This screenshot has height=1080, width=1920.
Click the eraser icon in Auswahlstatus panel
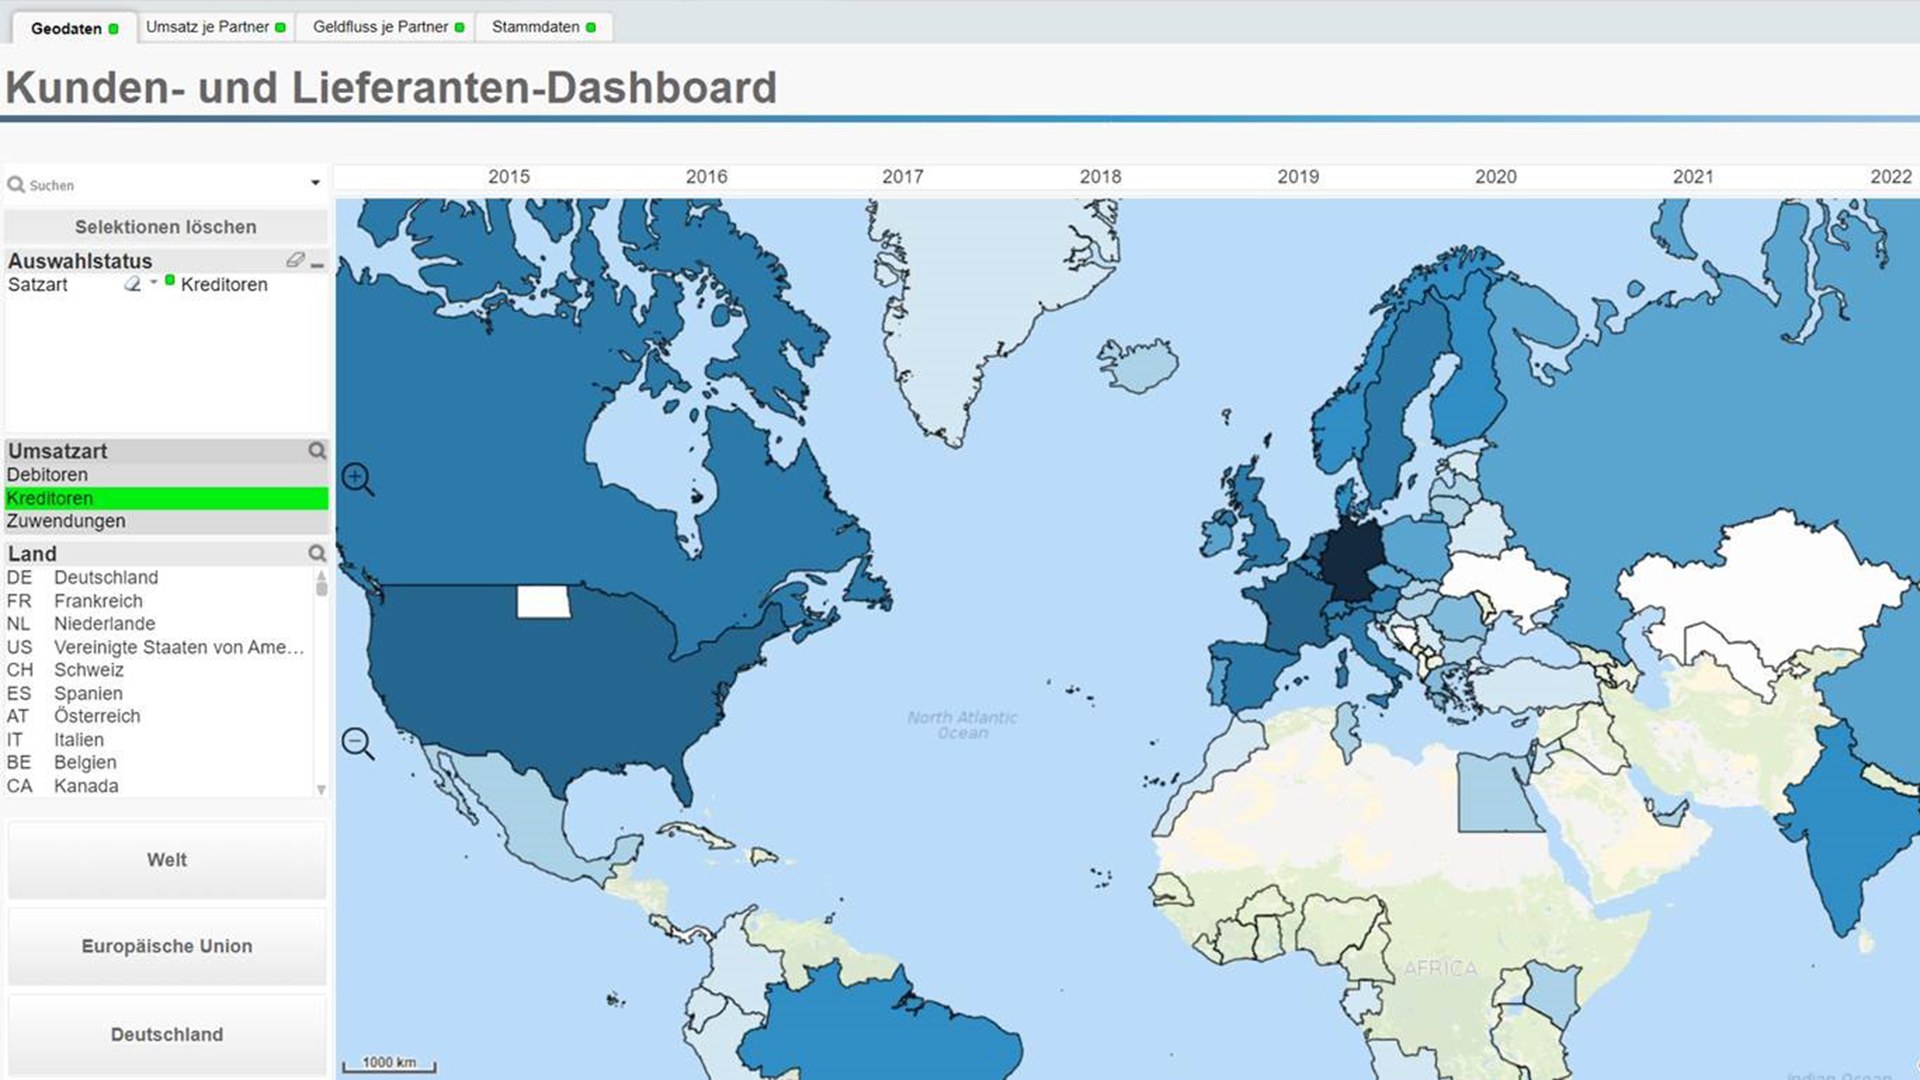pos(296,261)
